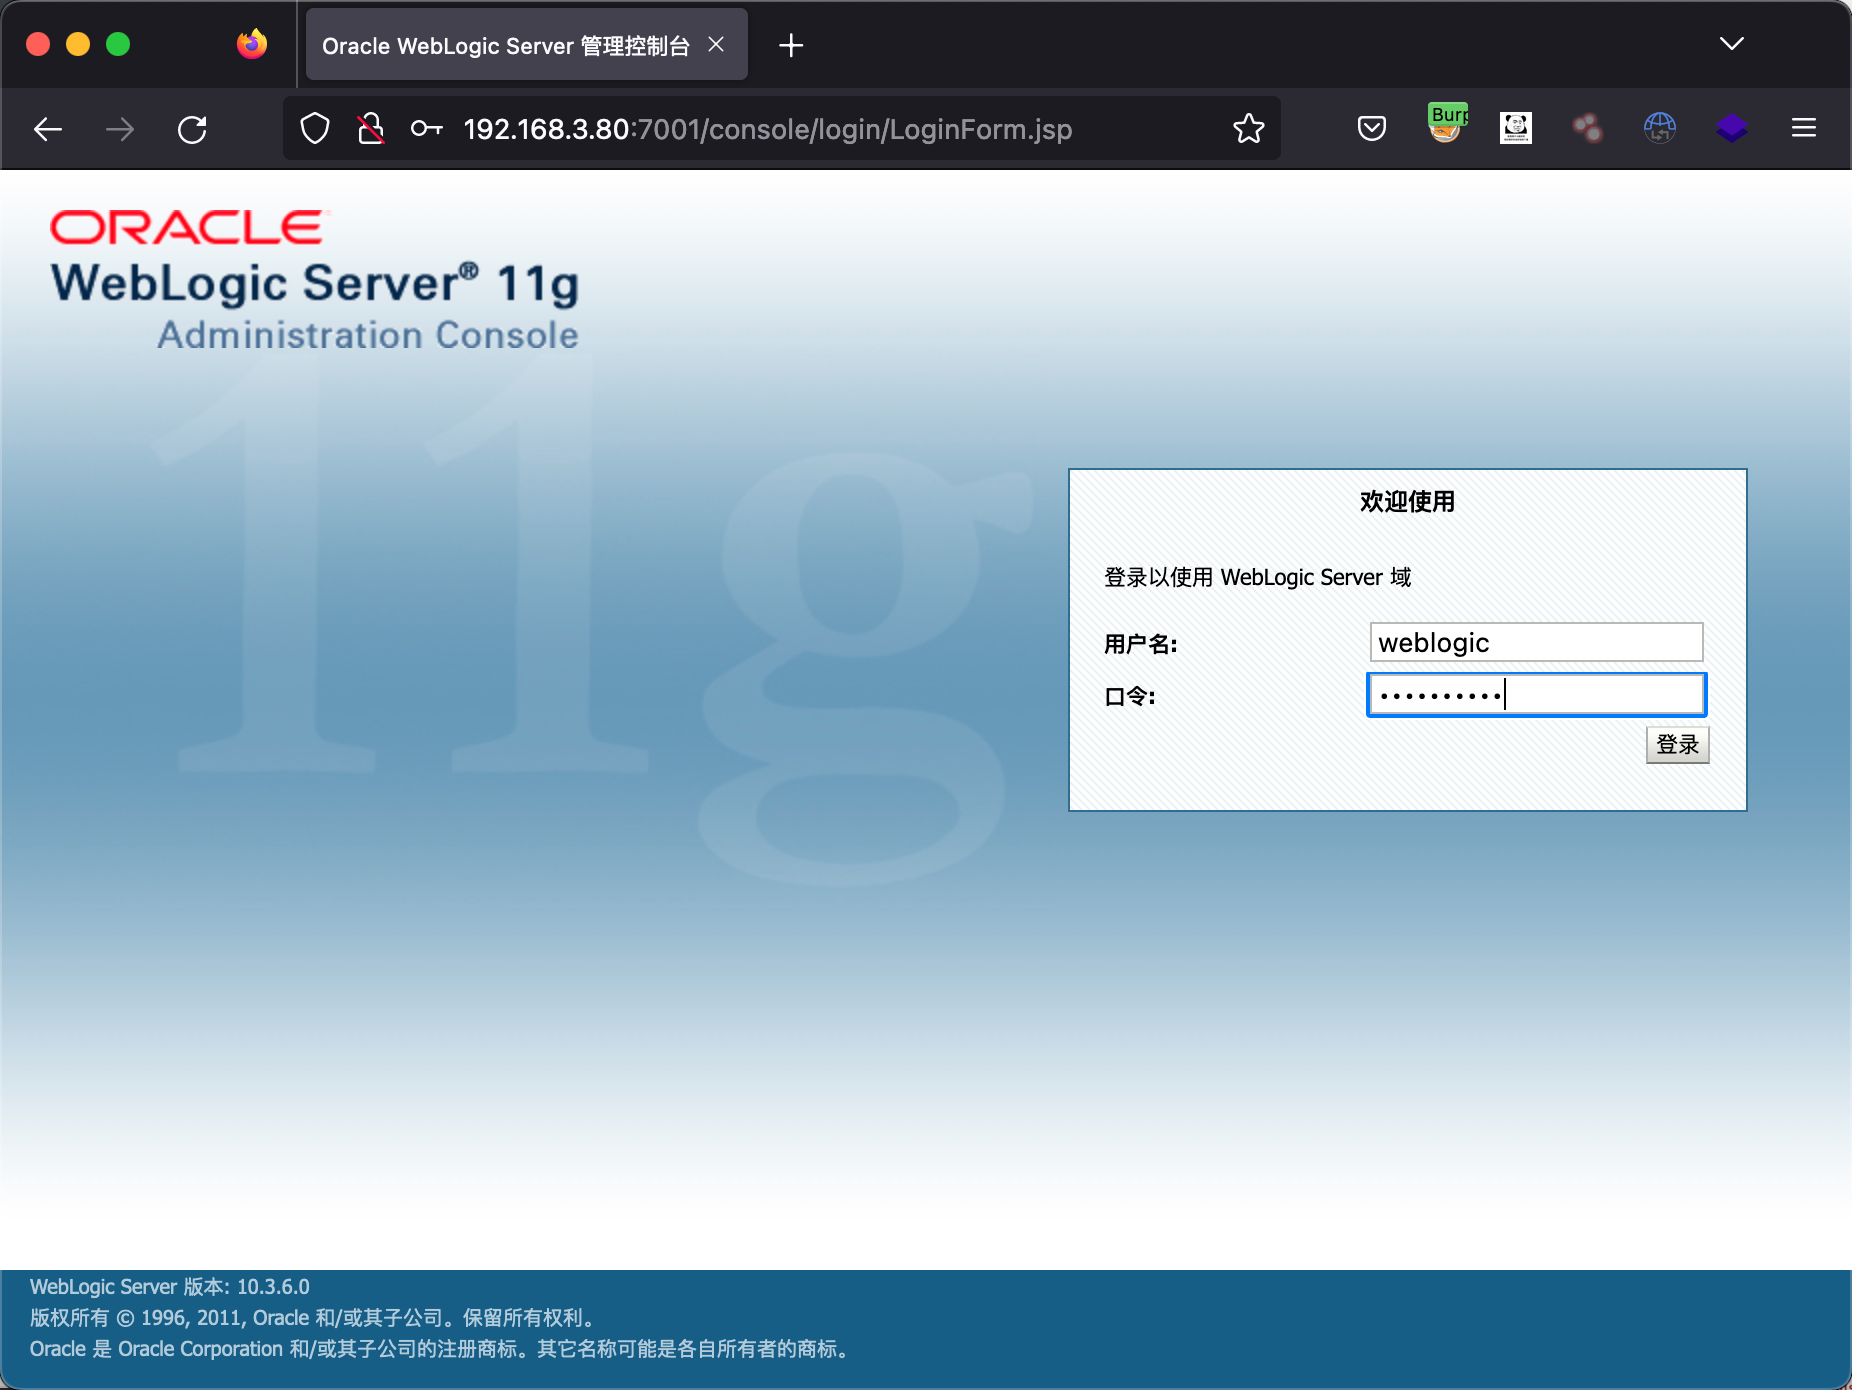
Task: Open the tracking protection shield icon
Action: (315, 129)
